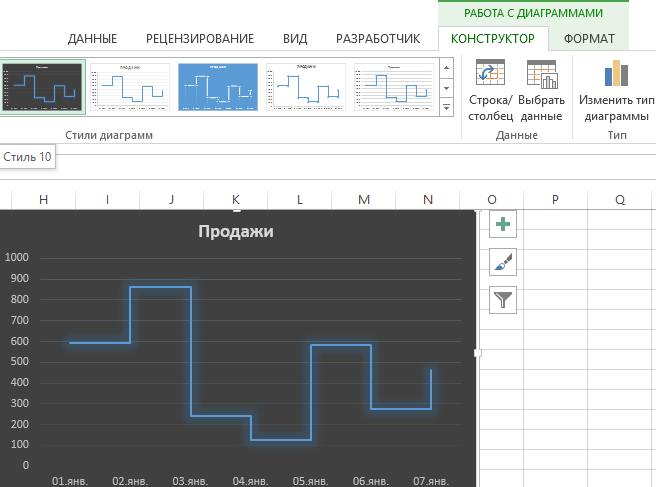Choose the second white chart style
The image size is (656, 487).
coord(306,87)
